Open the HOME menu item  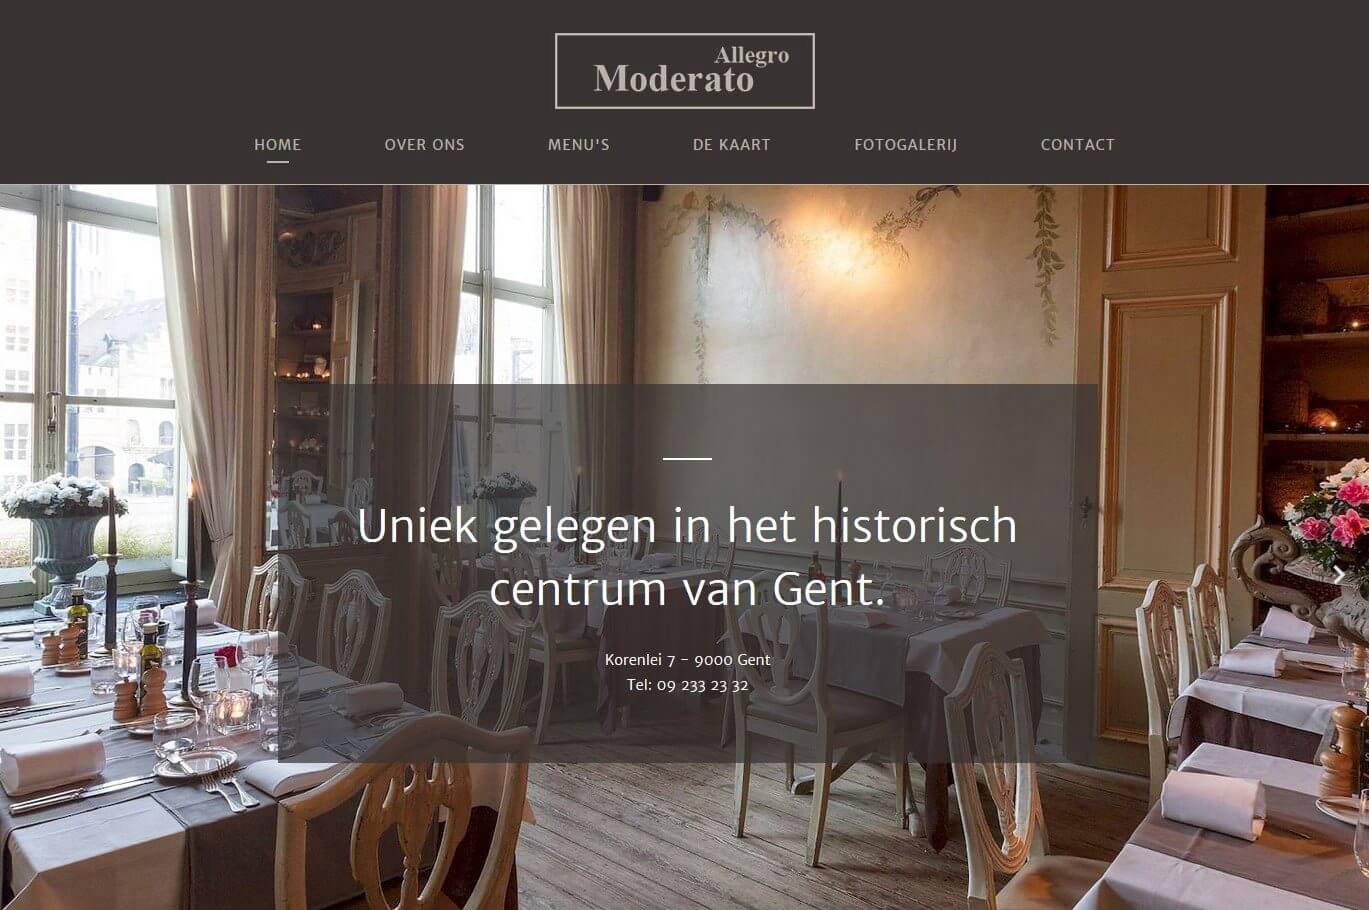point(278,144)
